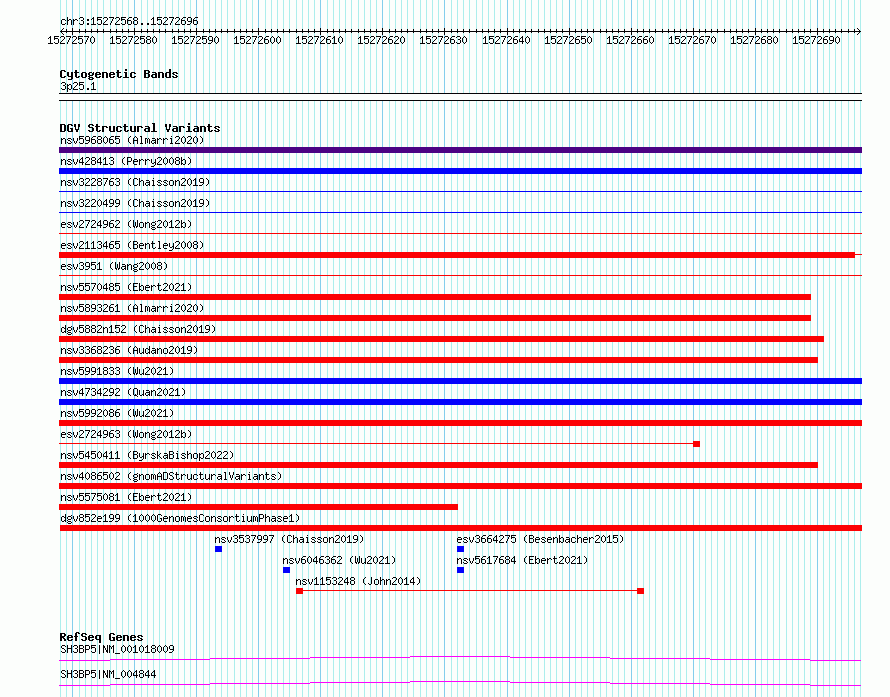
Task: Select esv2113465 (Bentley2008) red bar
Action: 457,255
